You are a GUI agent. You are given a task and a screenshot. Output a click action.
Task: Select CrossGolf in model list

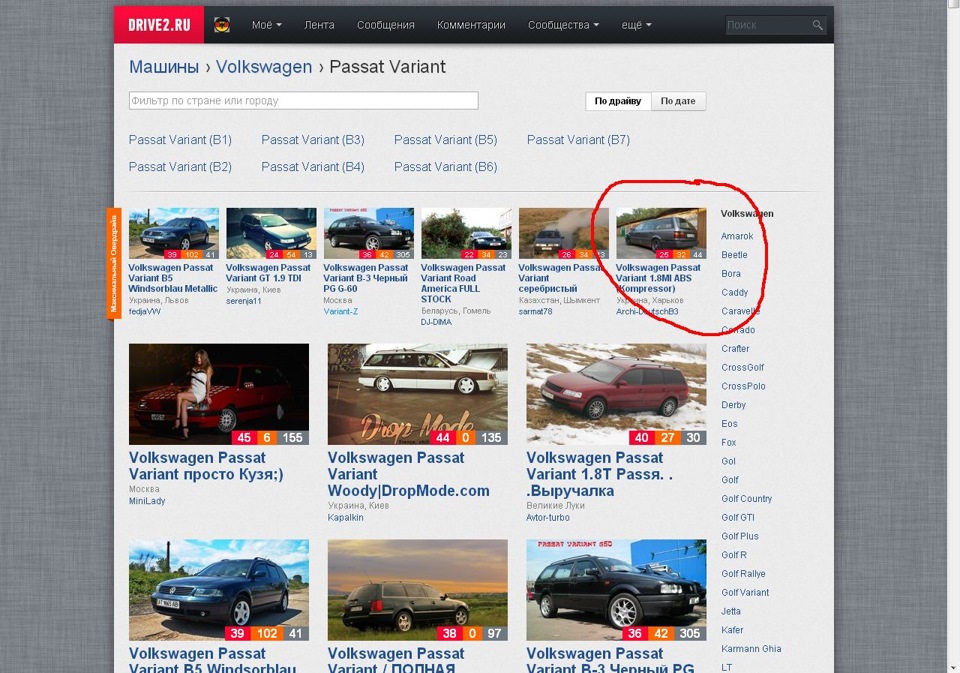(743, 367)
